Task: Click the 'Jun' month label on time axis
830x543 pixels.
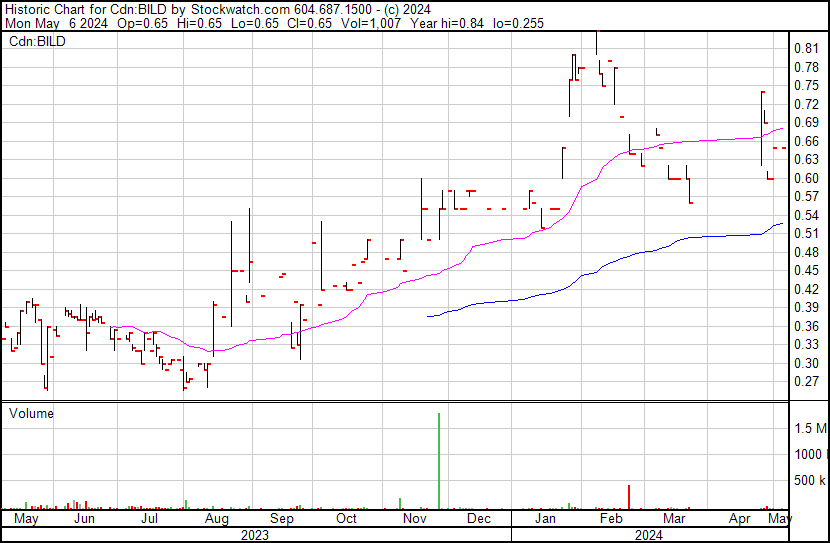Action: 84,519
